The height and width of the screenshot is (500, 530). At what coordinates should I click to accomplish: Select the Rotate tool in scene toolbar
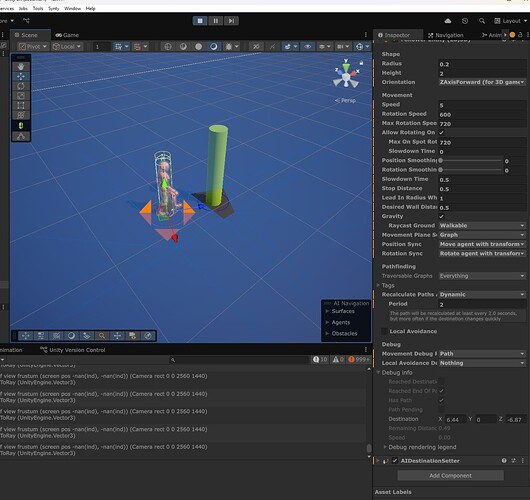[21, 86]
